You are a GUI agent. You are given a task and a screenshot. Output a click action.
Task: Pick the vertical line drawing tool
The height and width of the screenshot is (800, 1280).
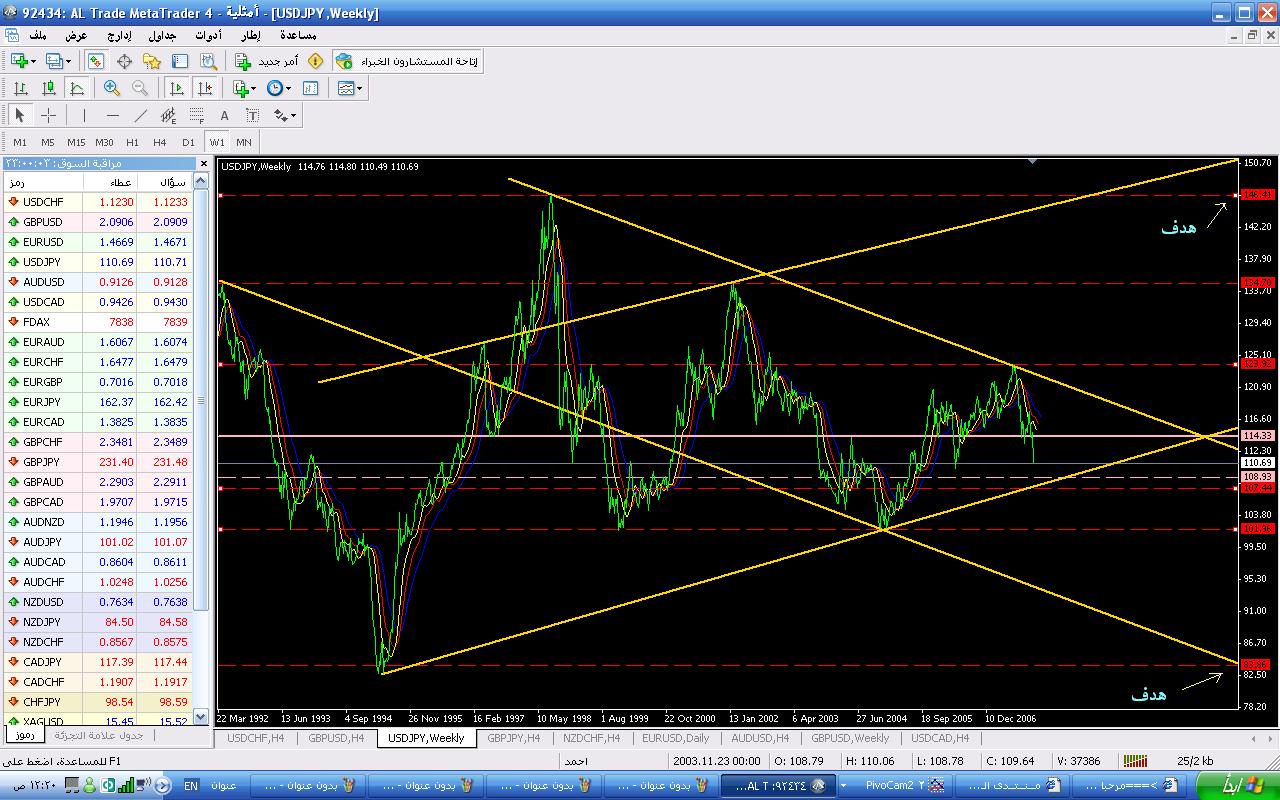click(84, 115)
